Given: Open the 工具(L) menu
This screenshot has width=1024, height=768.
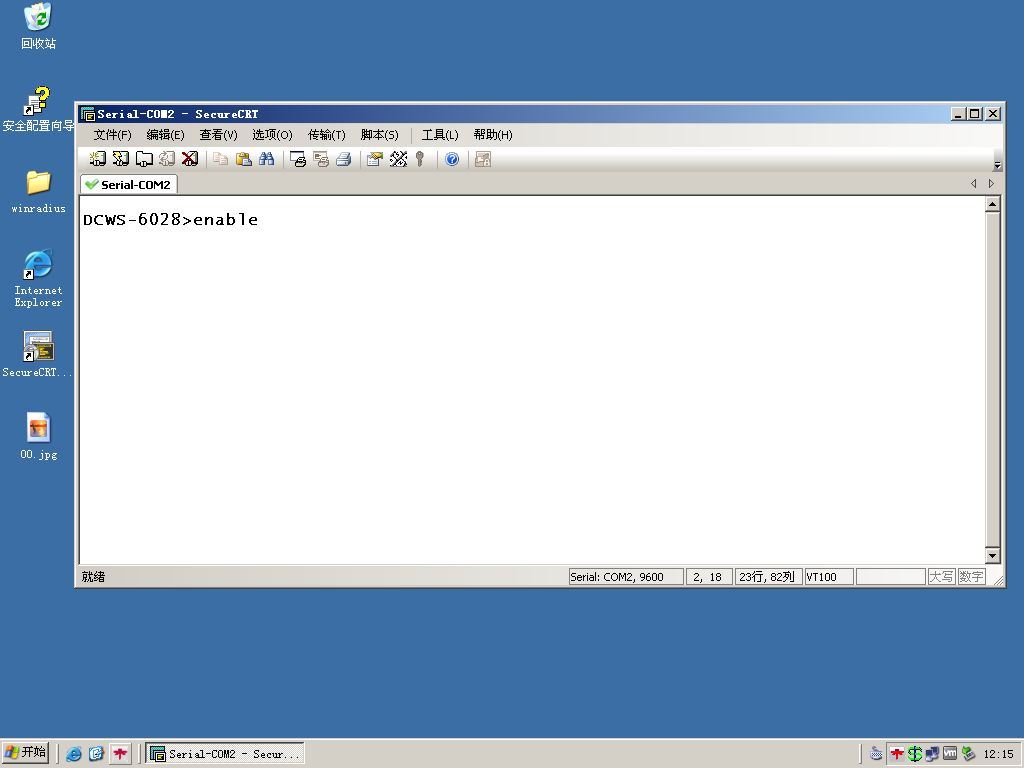Looking at the screenshot, I should [440, 135].
